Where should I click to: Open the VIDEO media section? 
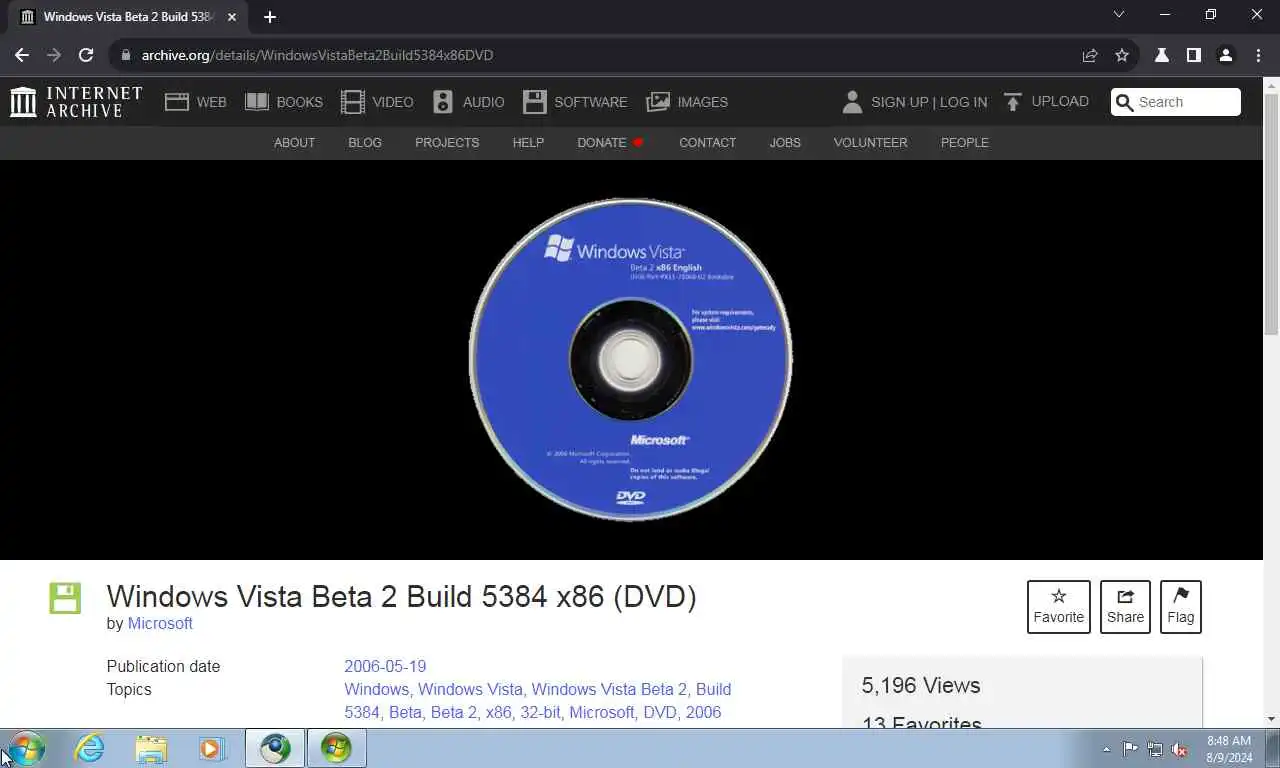point(377,102)
